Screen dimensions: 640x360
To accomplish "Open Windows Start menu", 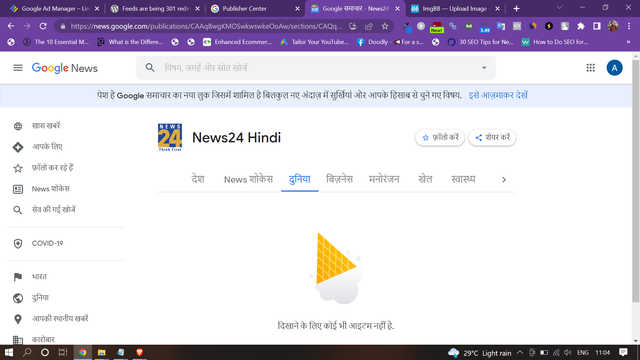I will (9, 352).
